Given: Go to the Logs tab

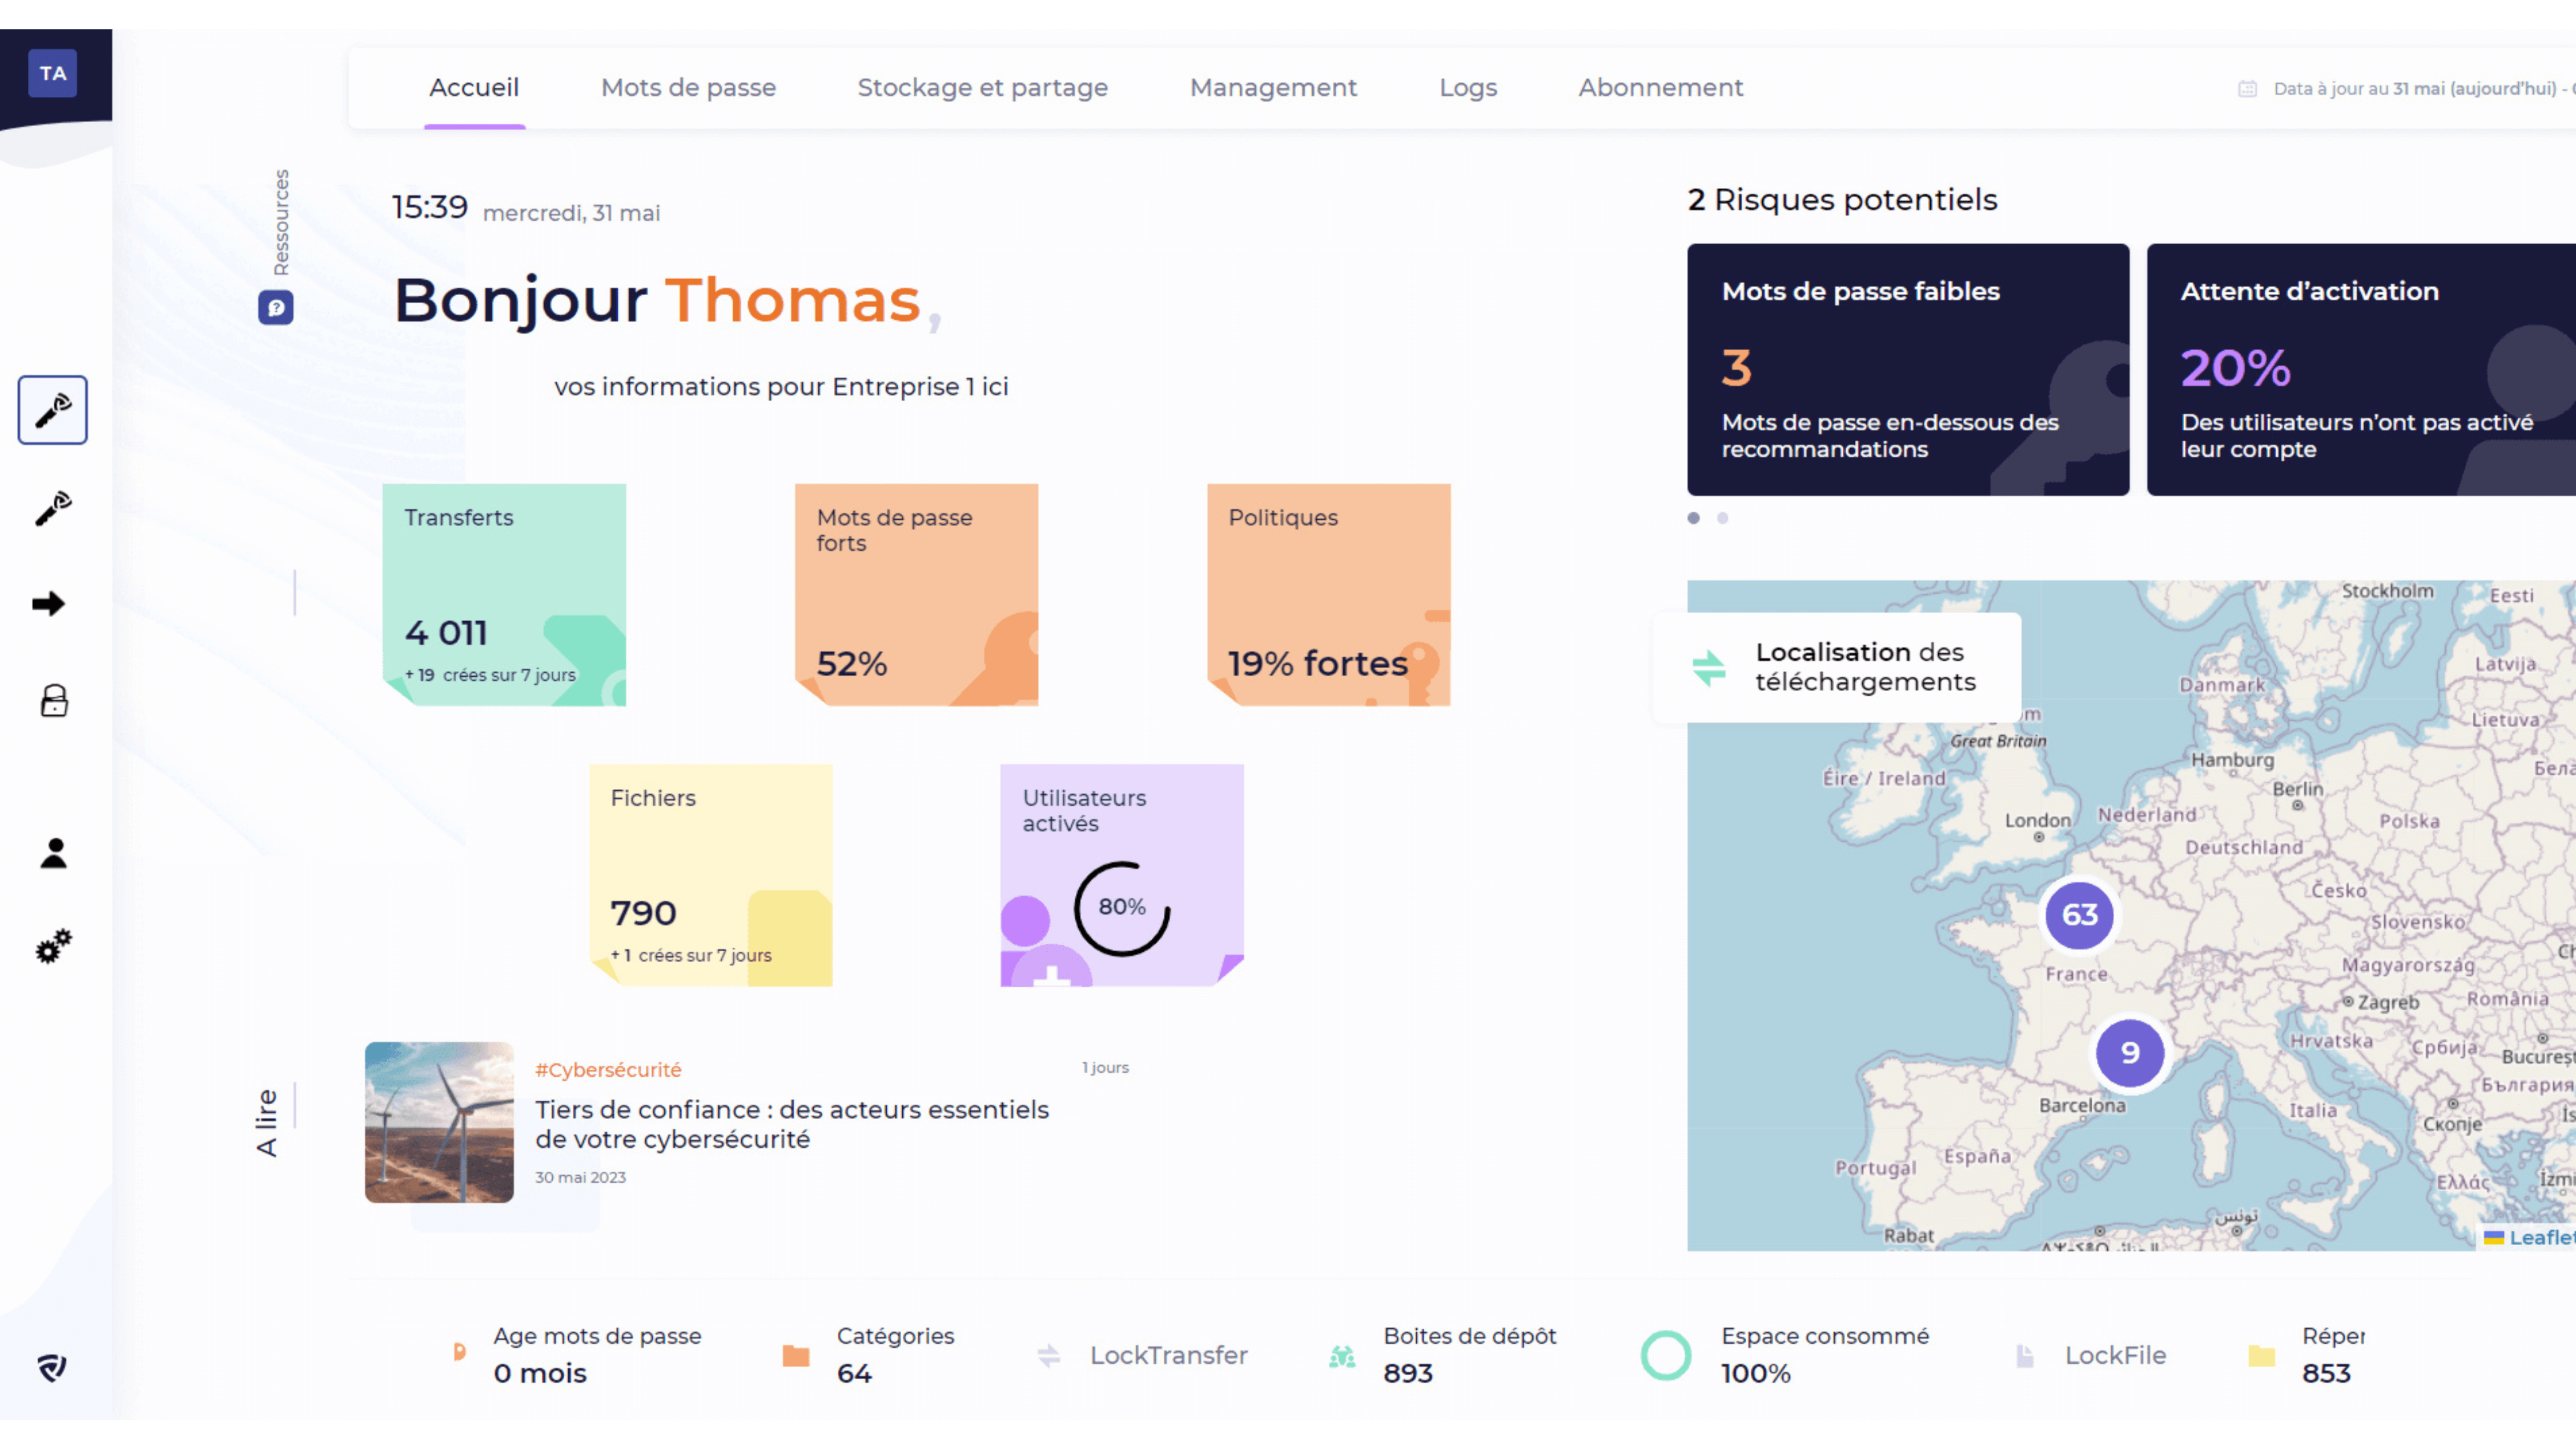Looking at the screenshot, I should point(1467,88).
